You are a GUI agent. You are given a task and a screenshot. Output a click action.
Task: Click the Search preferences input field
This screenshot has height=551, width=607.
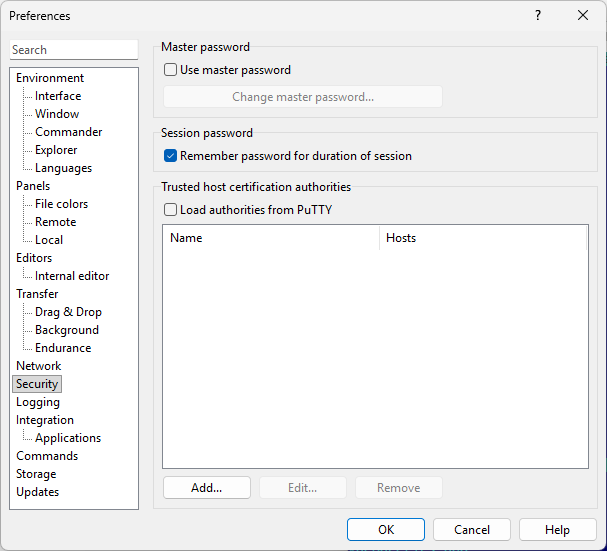pyautogui.click(x=74, y=50)
